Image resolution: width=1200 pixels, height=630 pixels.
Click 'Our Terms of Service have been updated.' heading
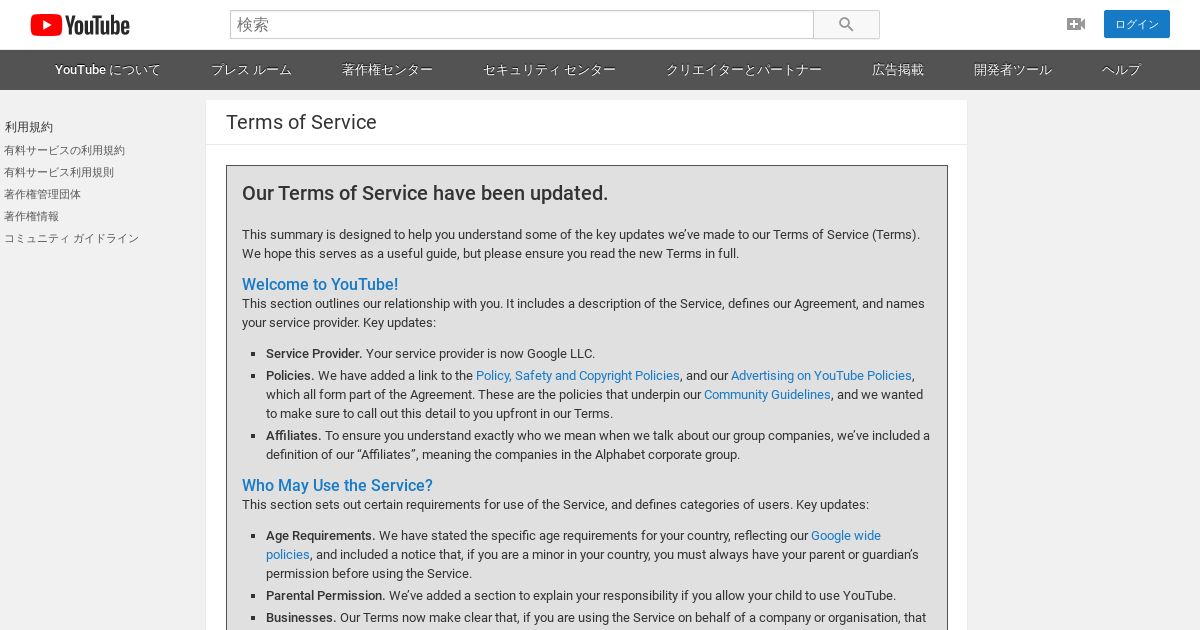point(425,193)
